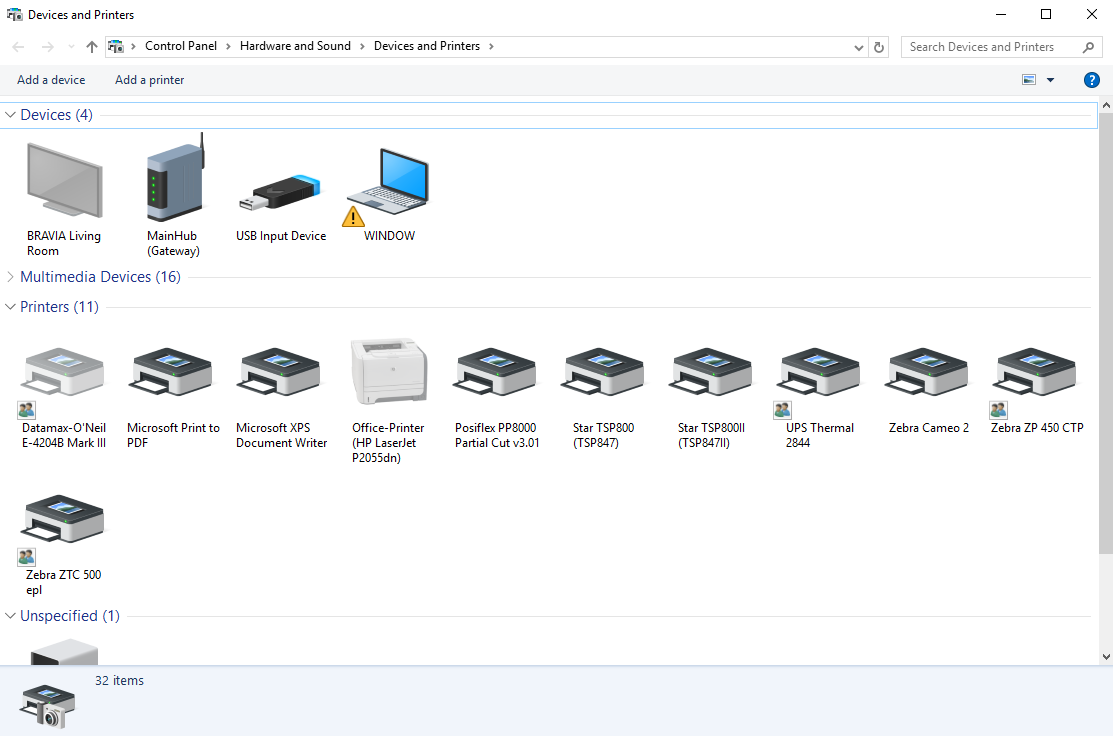Viewport: 1113px width, 736px height.
Task: Expand chevron after Devices and Printers breadcrumb
Action: (x=490, y=47)
